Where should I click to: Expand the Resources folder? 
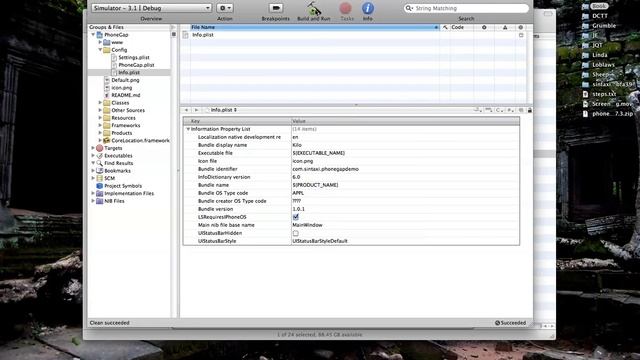[x=100, y=118]
